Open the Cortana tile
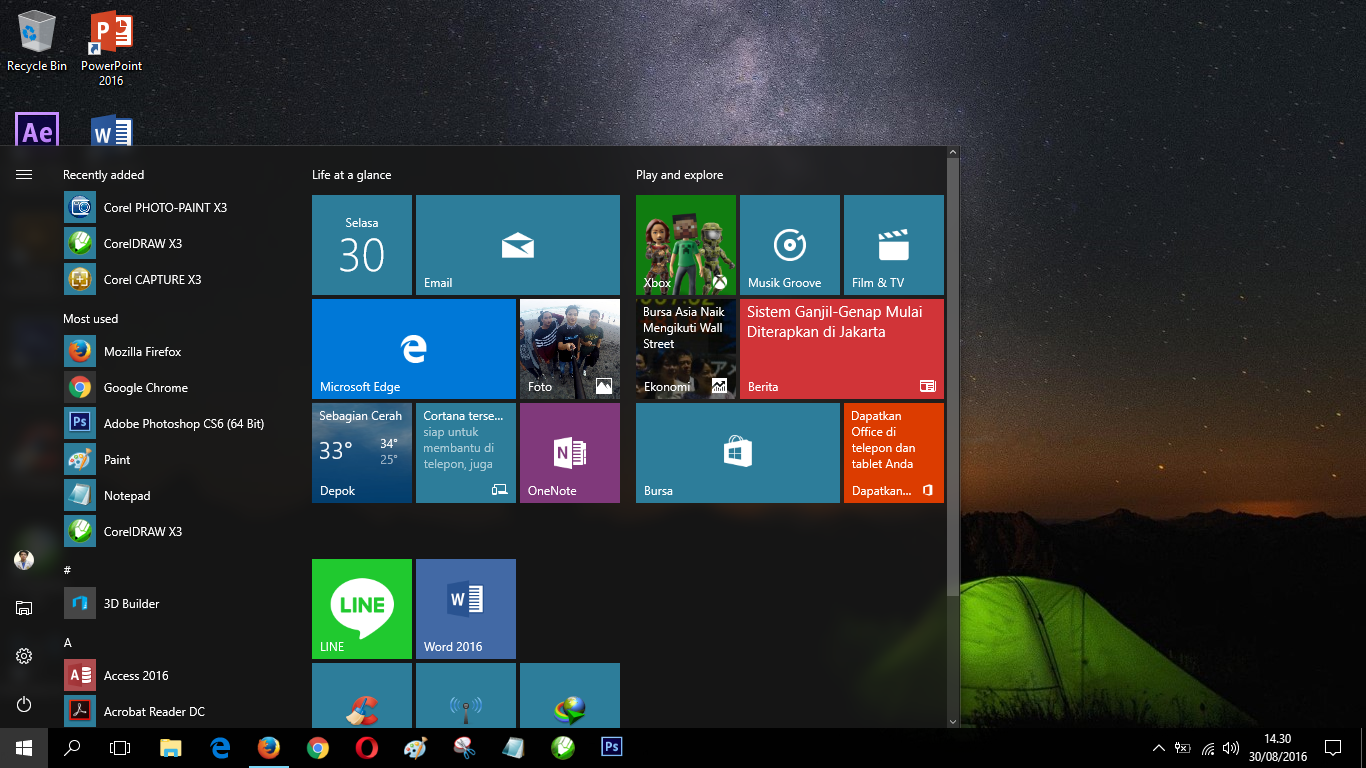The width and height of the screenshot is (1366, 768). pos(466,453)
